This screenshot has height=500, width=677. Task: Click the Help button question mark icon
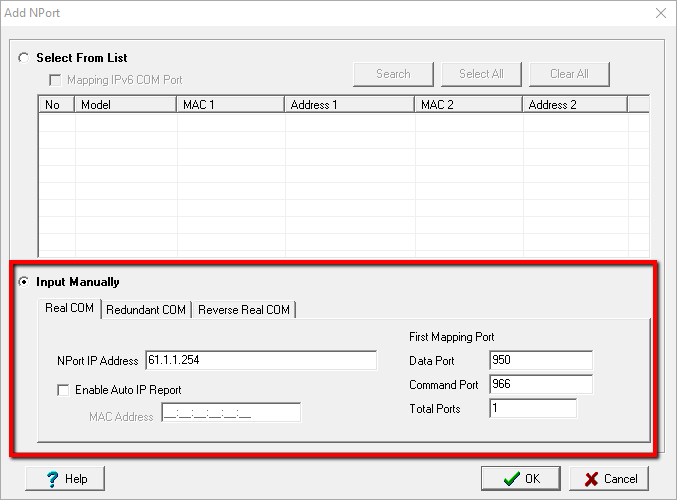(53, 479)
